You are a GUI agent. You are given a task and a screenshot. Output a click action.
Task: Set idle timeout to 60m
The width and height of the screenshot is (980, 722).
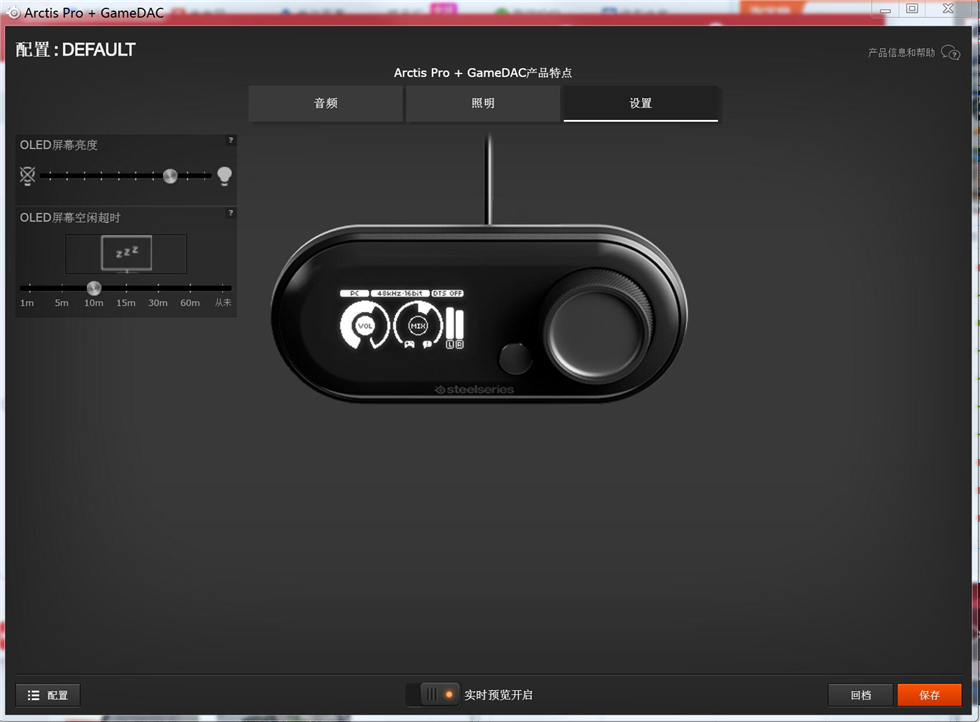(190, 303)
